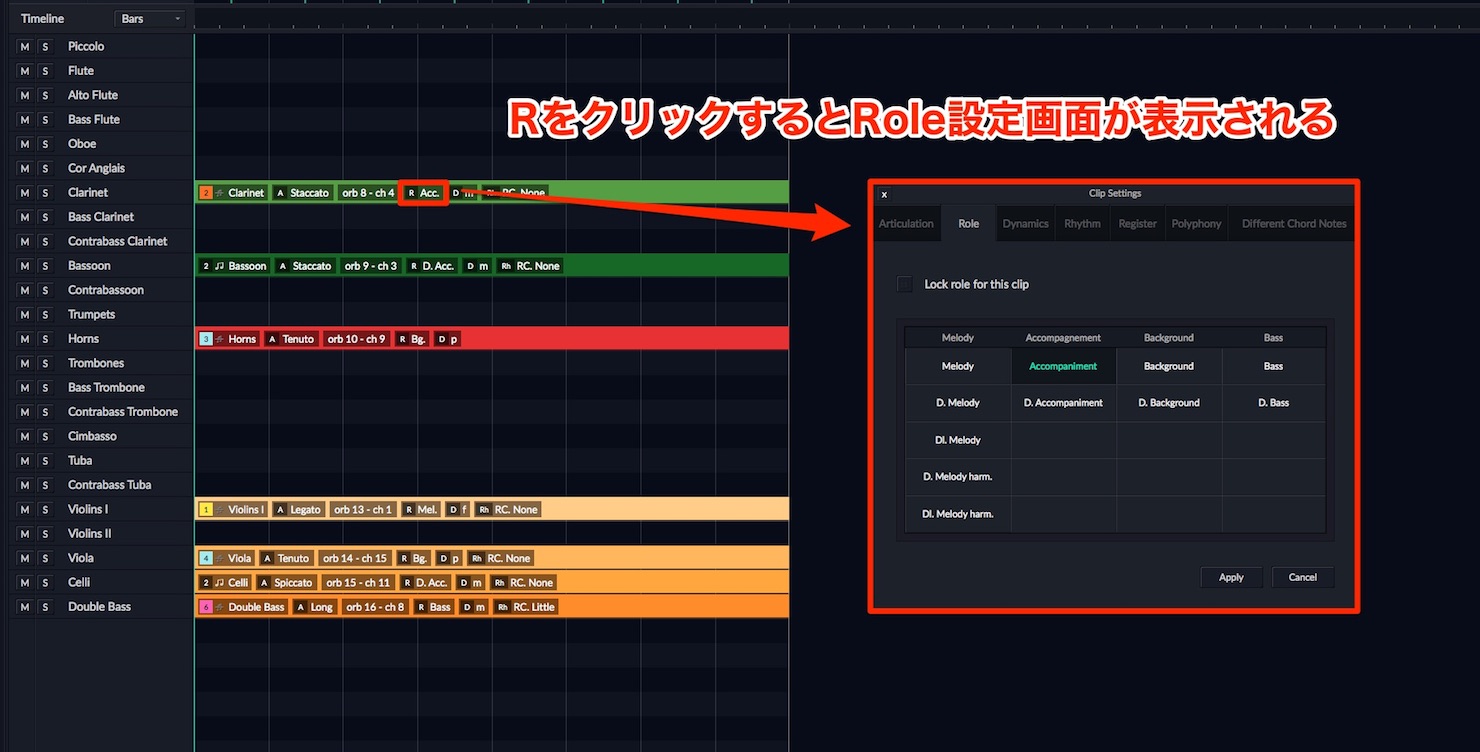This screenshot has width=1480, height=752.
Task: Choose the D. Accompaniment role
Action: click(x=1063, y=403)
